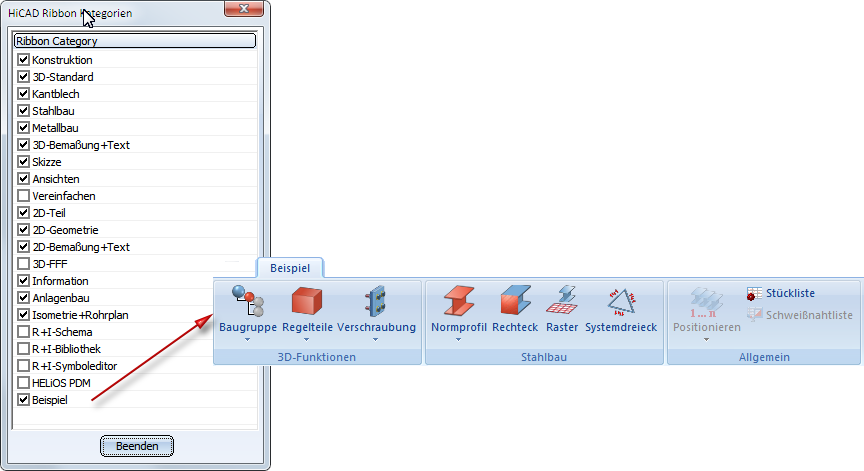Click the 3D-Funktionen group label

click(317, 357)
